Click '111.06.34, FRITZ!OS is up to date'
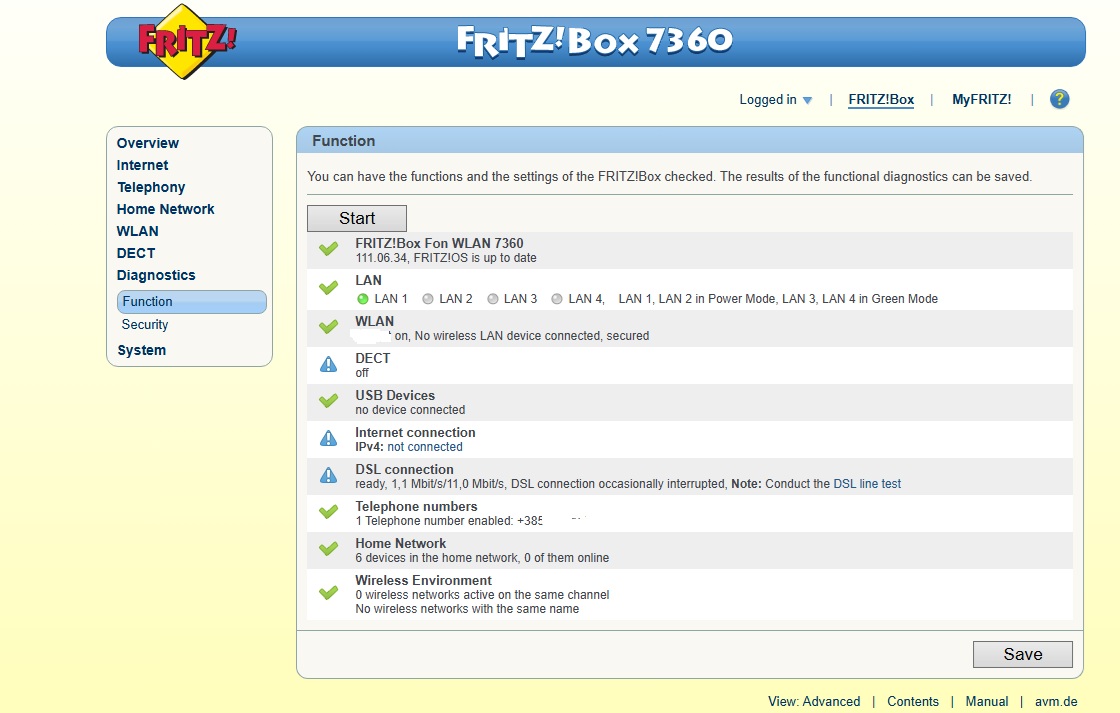Viewport: 1120px width, 713px height. (446, 258)
